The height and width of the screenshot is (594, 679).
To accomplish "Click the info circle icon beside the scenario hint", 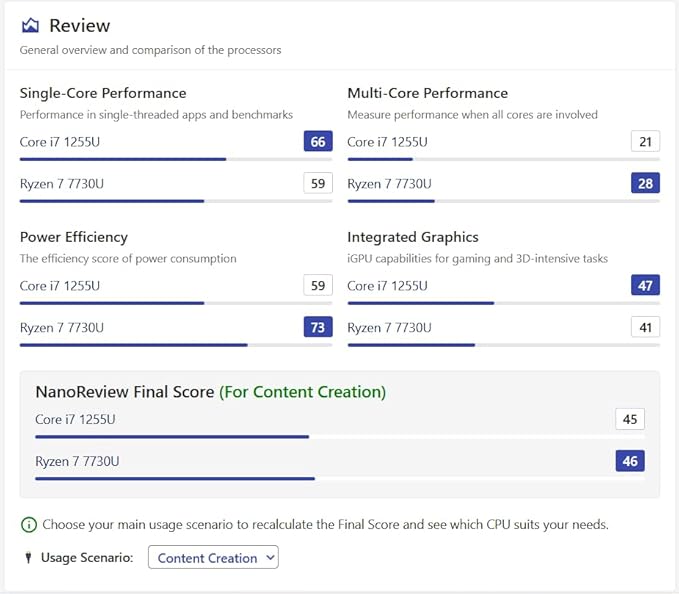I will coord(29,525).
